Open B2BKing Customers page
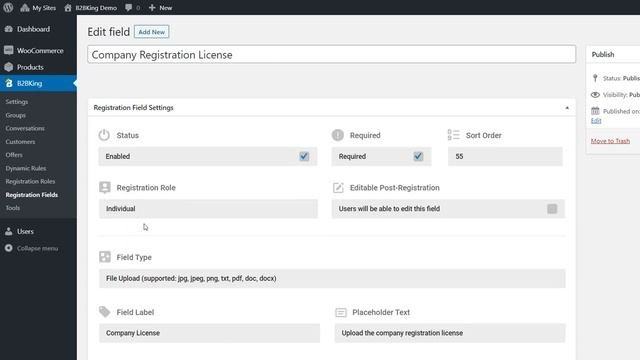Screen dimensions: 640x360 pos(20,142)
